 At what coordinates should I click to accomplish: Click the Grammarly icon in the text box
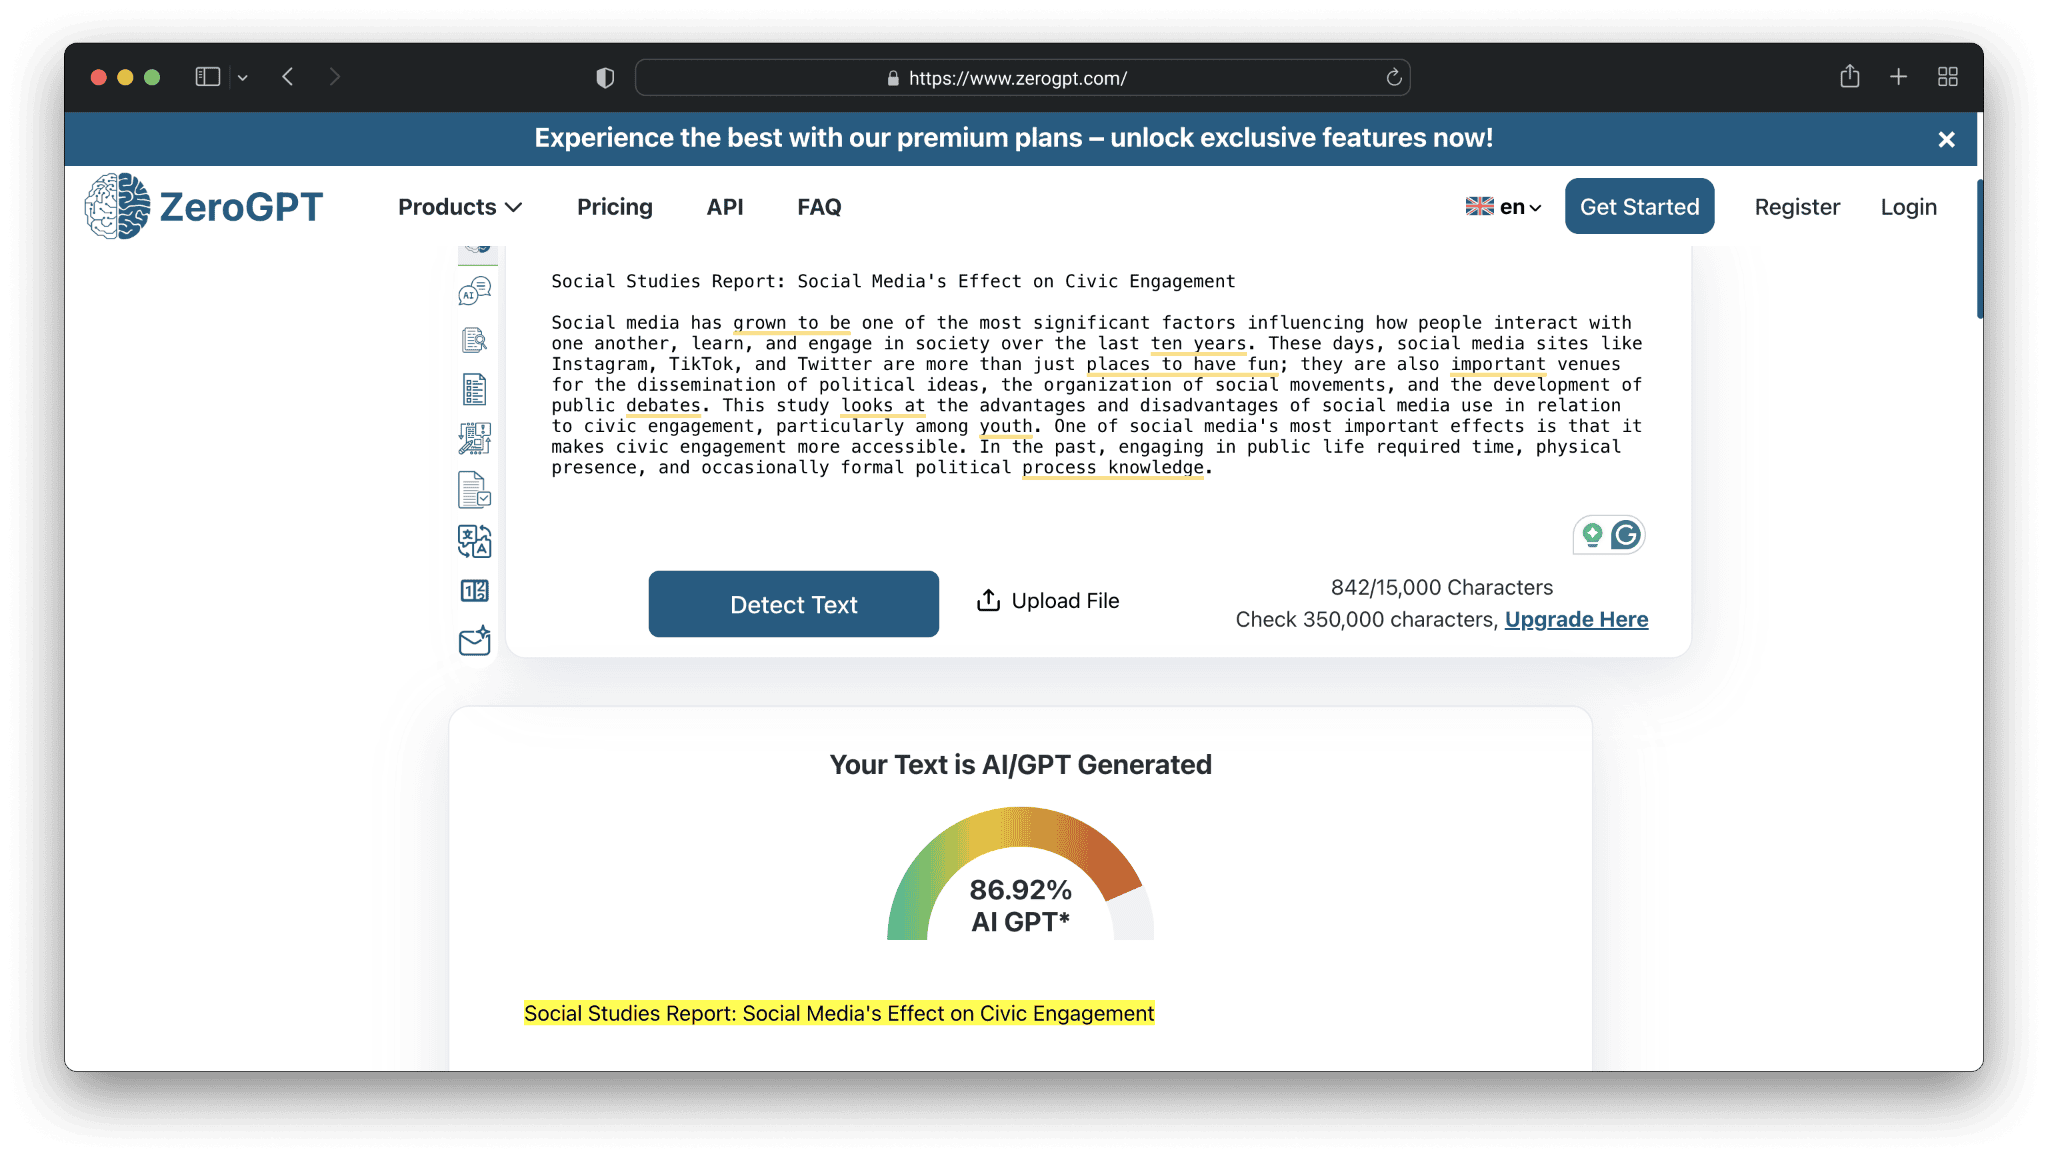click(x=1625, y=535)
